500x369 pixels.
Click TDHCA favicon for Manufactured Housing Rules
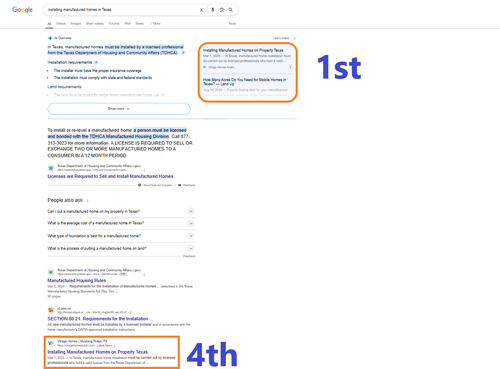point(51,272)
